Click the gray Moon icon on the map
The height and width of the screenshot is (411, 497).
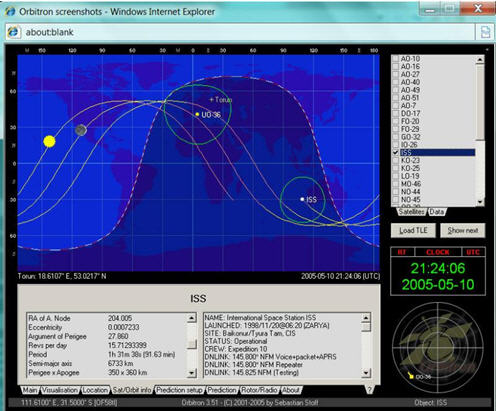point(81,130)
